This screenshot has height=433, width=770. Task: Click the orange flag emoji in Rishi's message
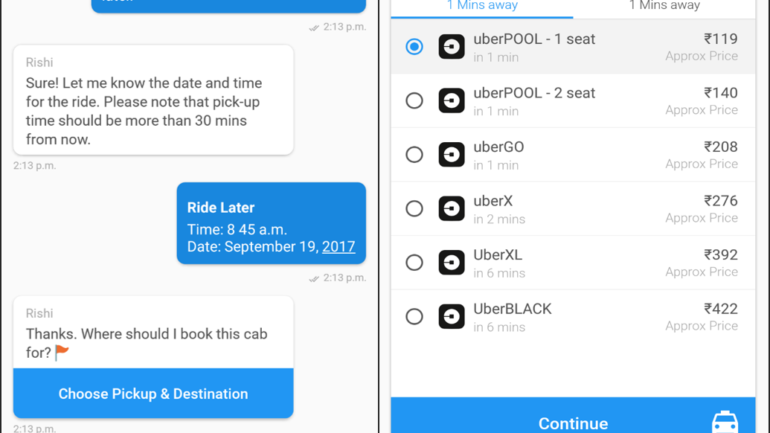62,351
